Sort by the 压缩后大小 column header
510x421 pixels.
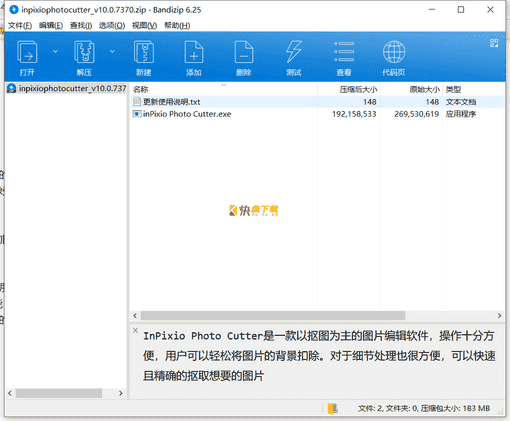349,89
